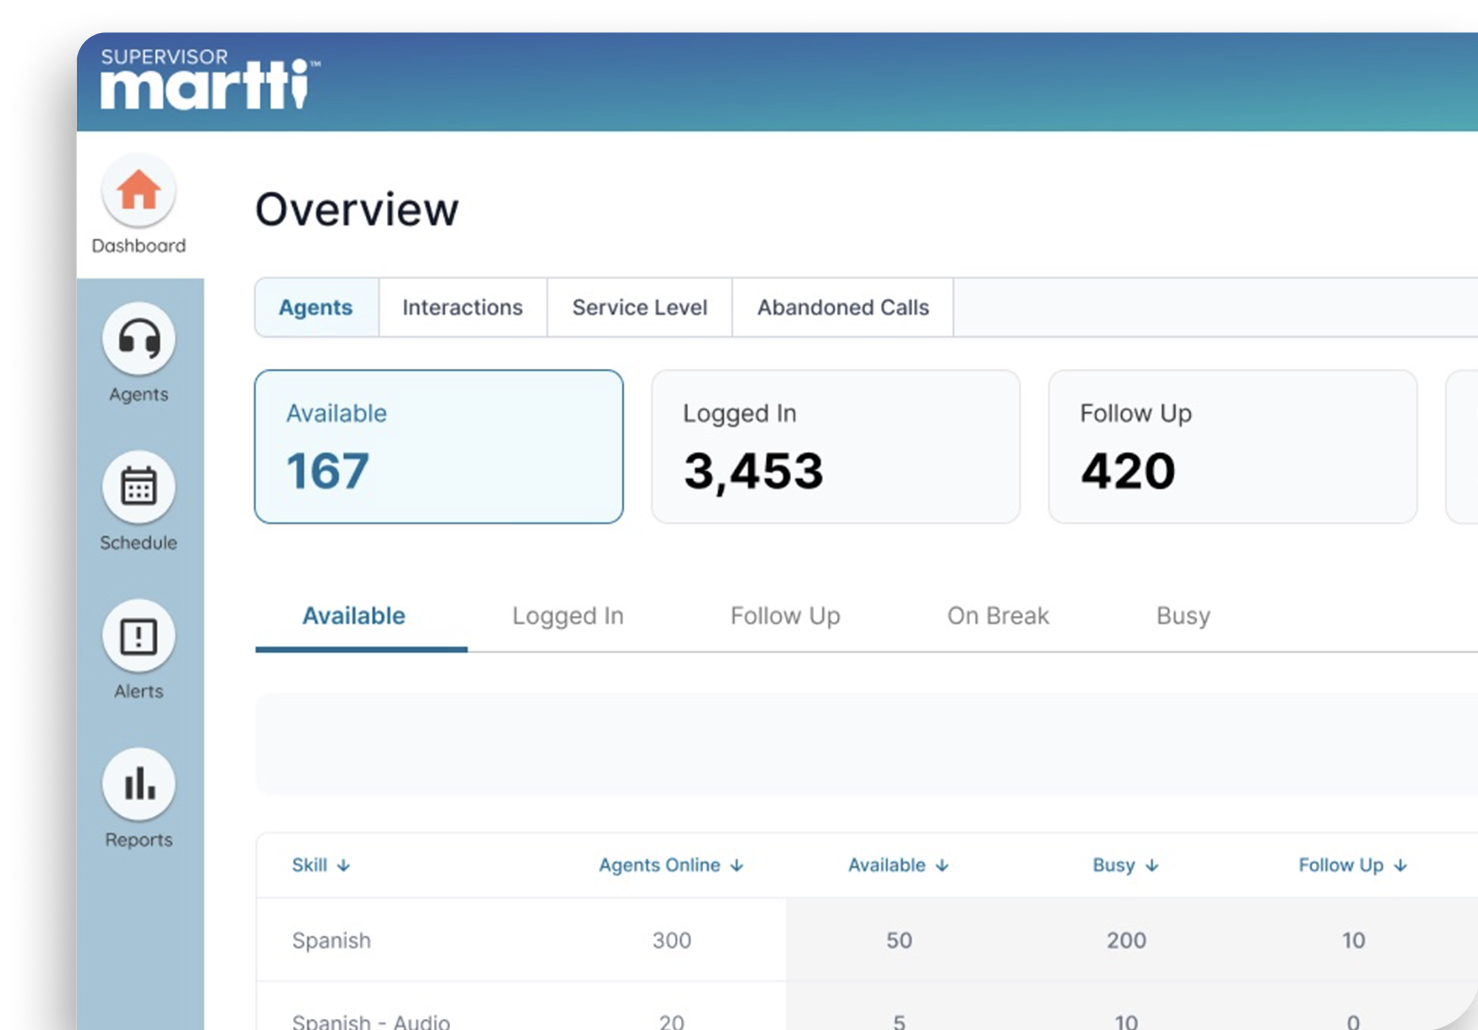Sort the table by Skill

pos(321,865)
